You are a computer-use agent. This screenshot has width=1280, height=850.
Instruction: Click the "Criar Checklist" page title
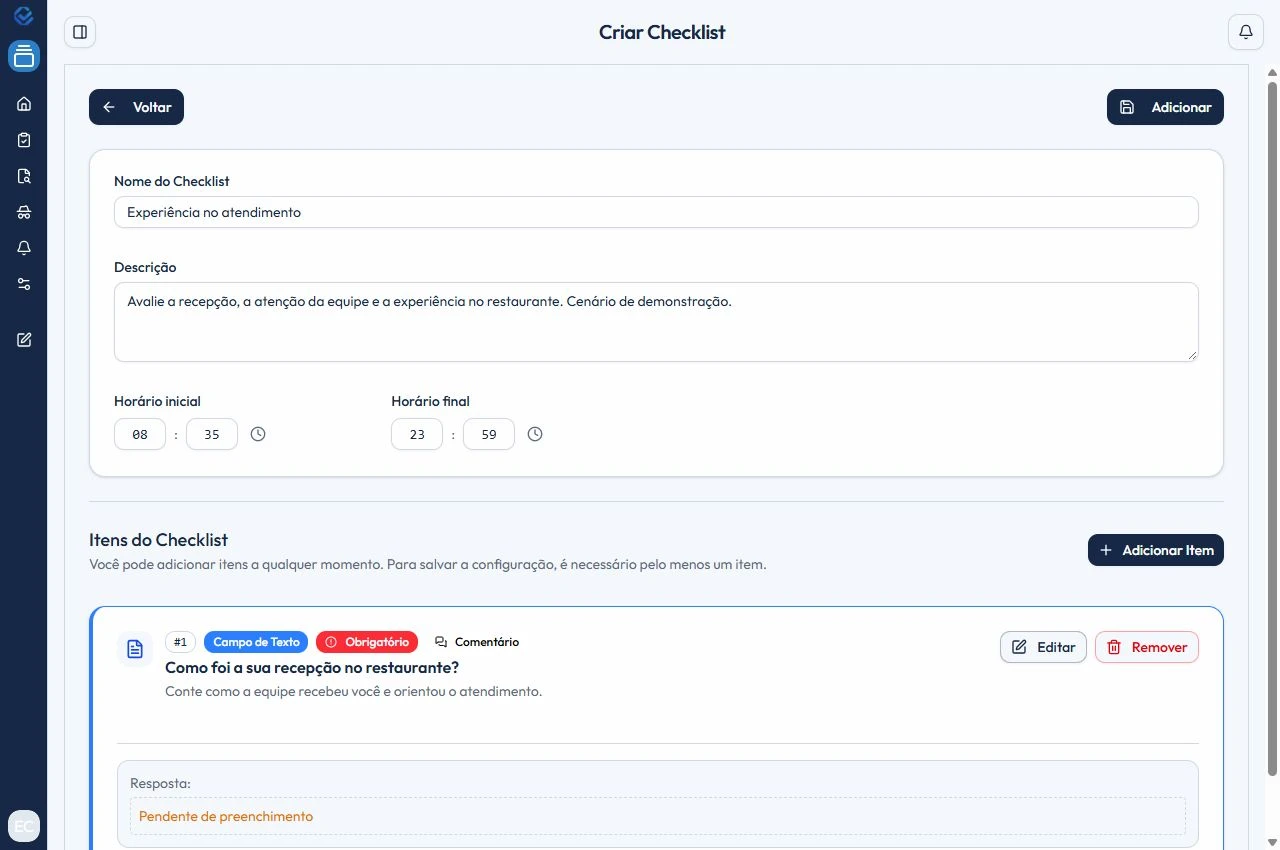pyautogui.click(x=662, y=32)
